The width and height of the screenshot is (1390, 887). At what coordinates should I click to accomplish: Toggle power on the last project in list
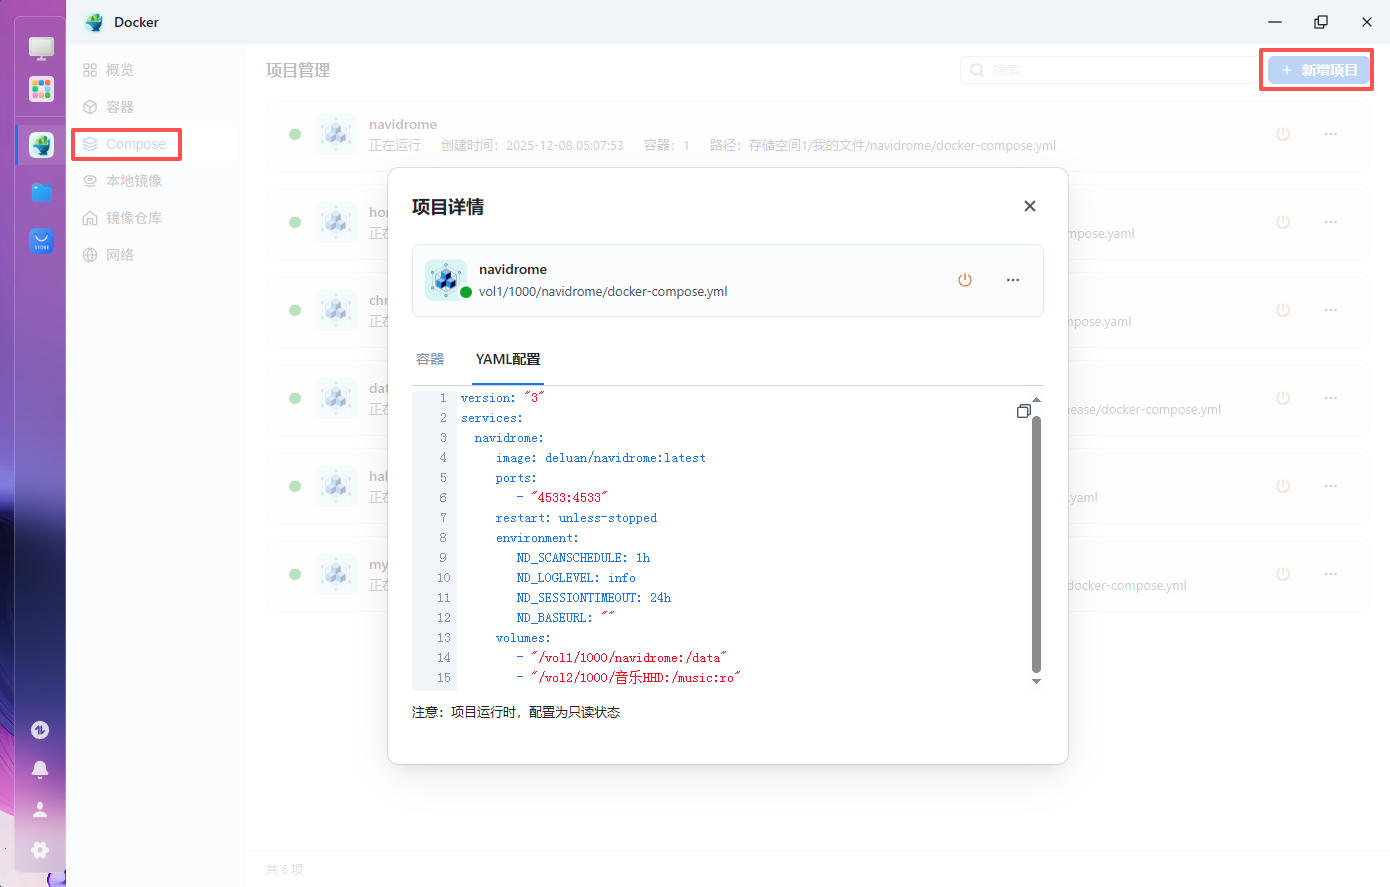pos(1283,574)
